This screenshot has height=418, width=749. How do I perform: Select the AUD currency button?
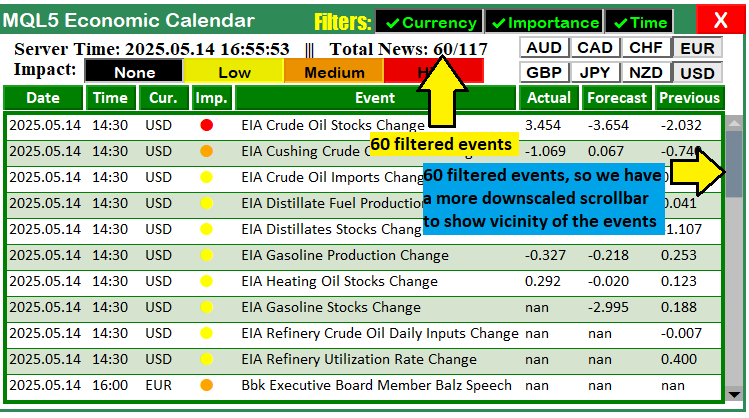pyautogui.click(x=544, y=48)
